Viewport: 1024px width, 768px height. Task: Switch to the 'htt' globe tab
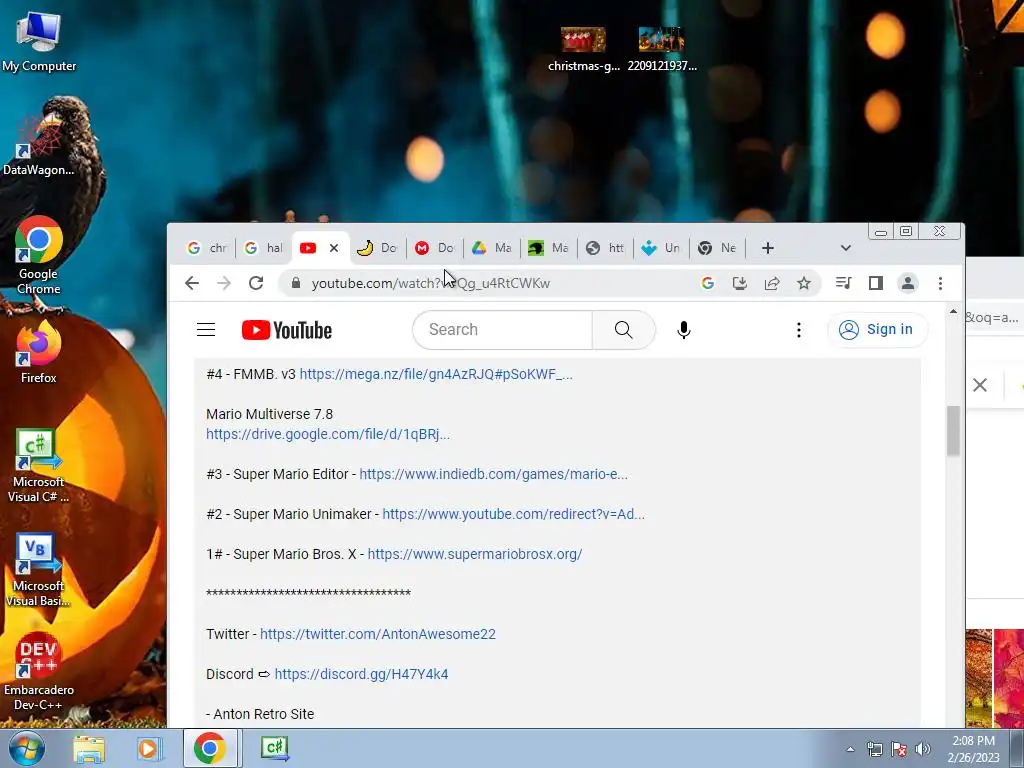(x=605, y=248)
